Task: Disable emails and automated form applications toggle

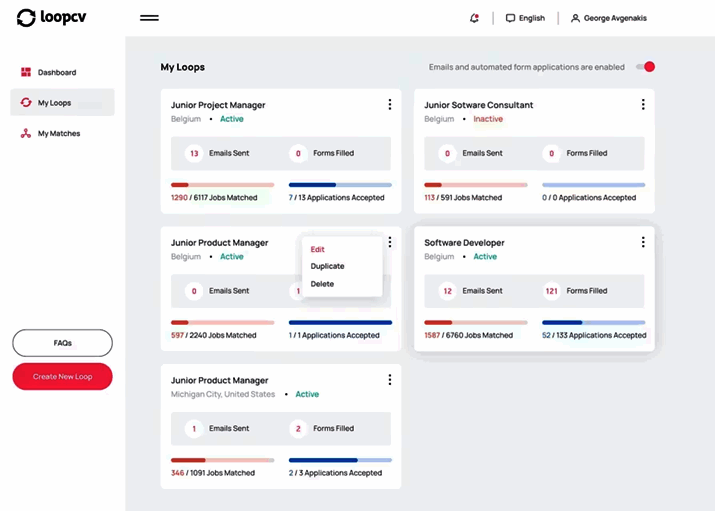Action: point(645,67)
